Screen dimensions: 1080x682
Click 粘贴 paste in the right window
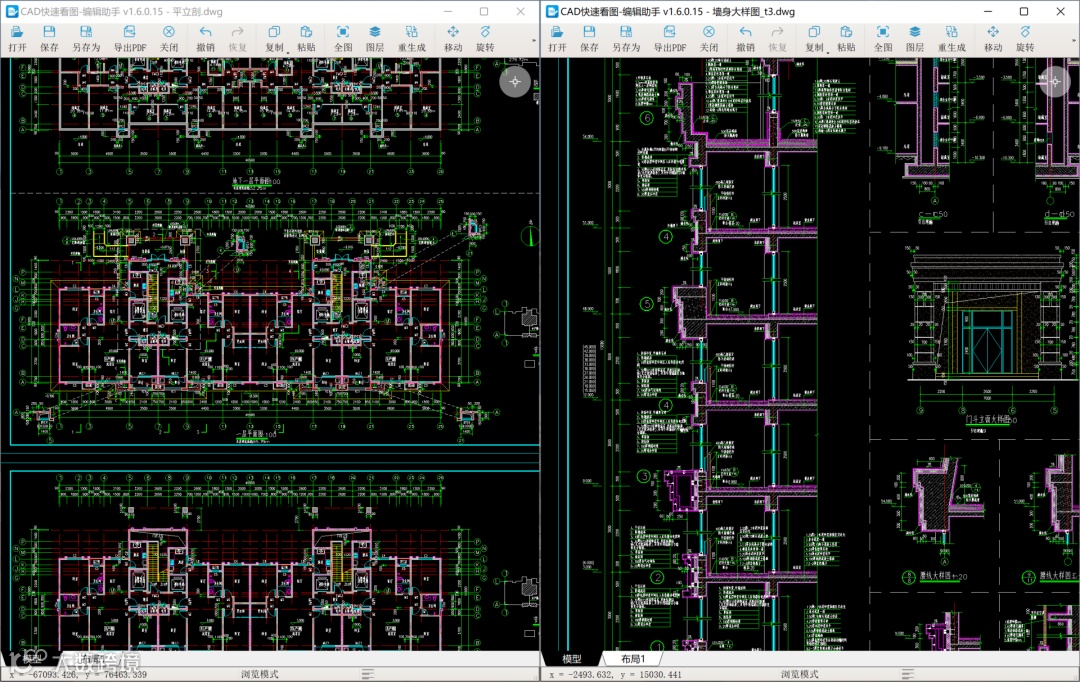[846, 39]
